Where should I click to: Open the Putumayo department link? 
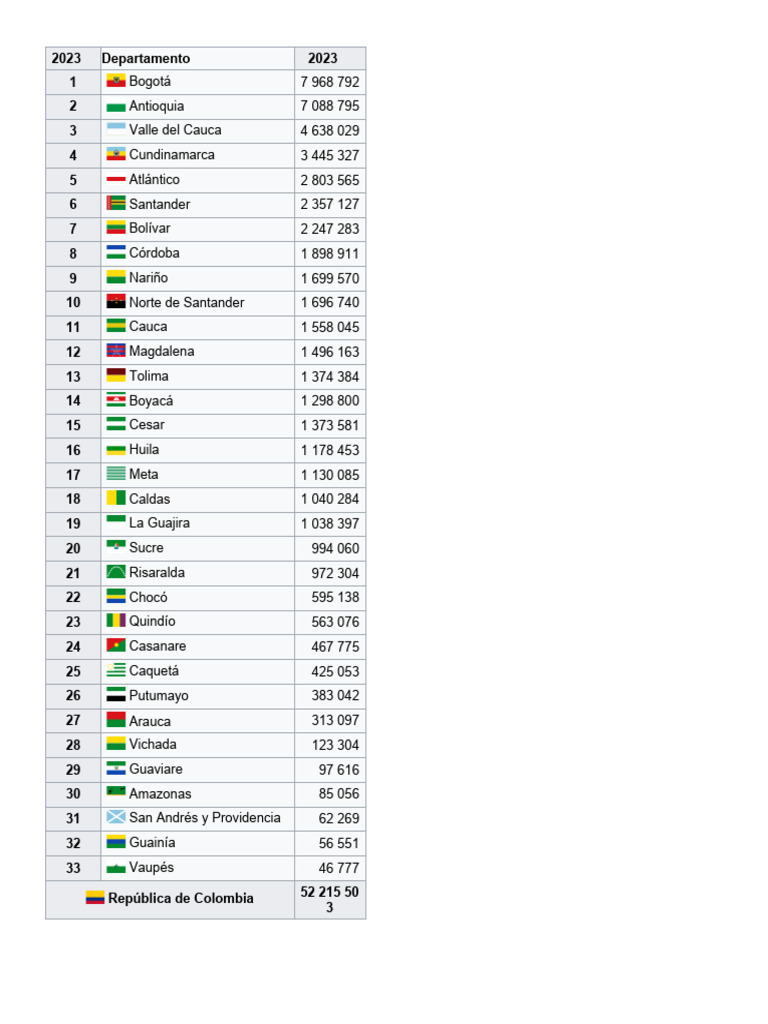pos(158,695)
